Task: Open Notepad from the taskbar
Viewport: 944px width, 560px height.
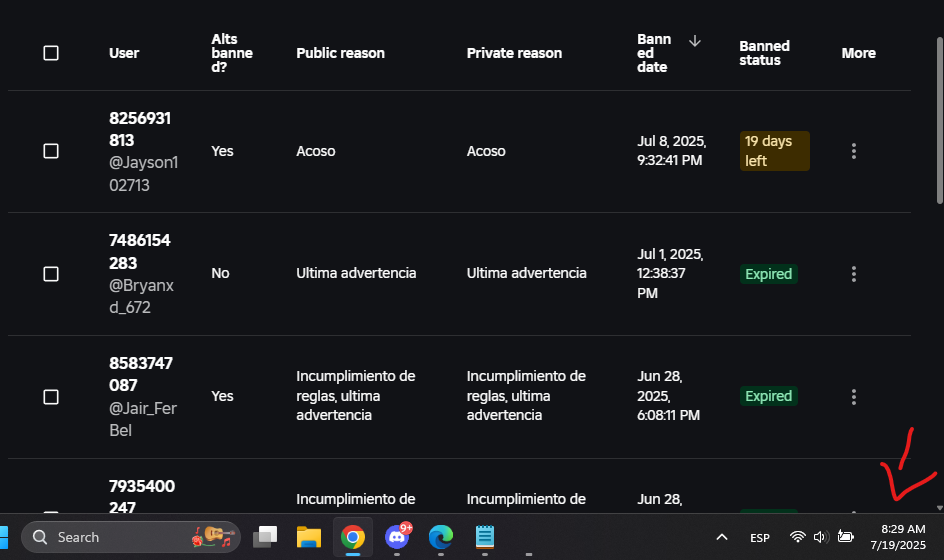Action: pos(485,537)
